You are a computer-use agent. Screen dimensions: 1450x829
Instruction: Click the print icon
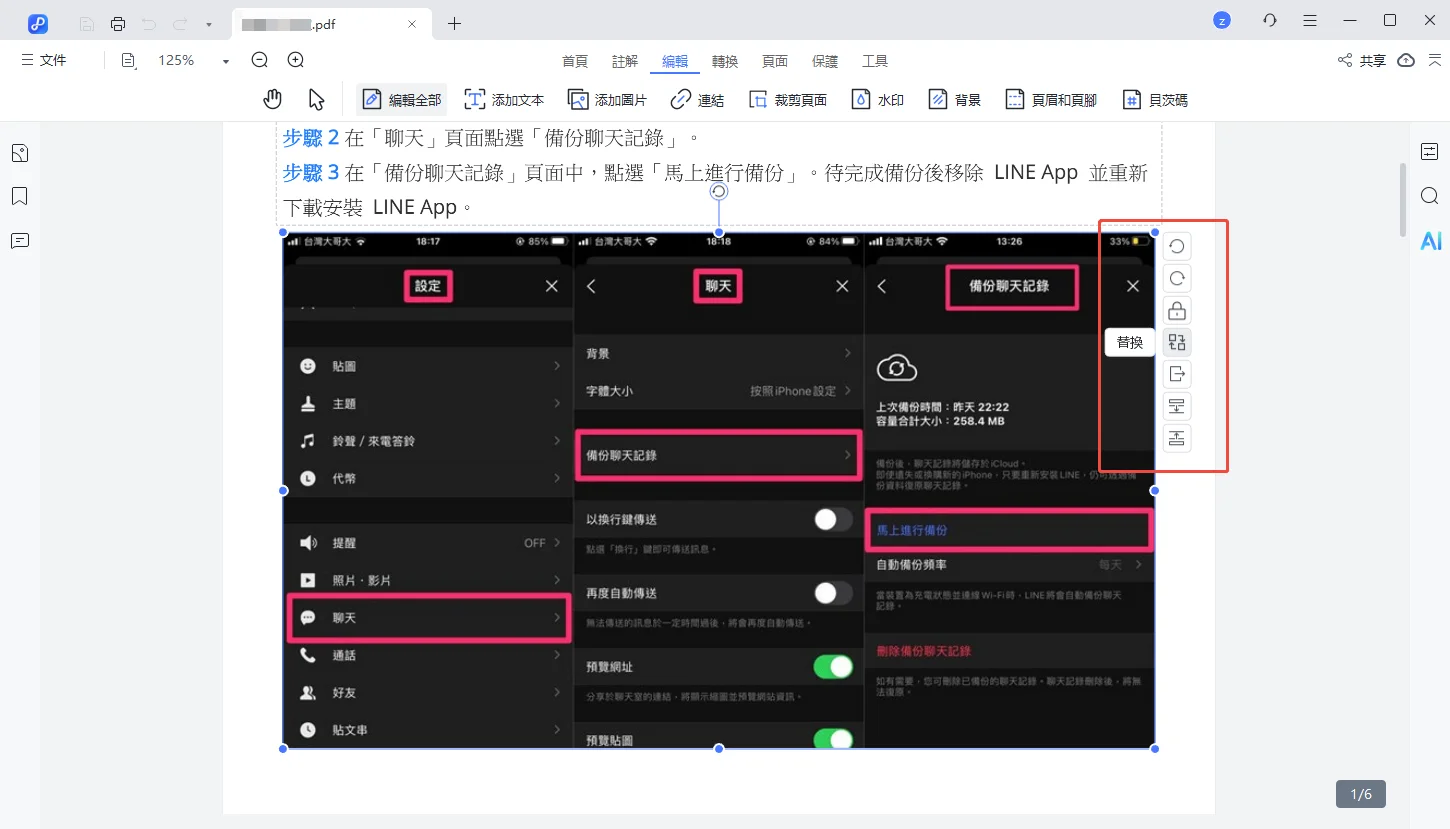(x=118, y=23)
